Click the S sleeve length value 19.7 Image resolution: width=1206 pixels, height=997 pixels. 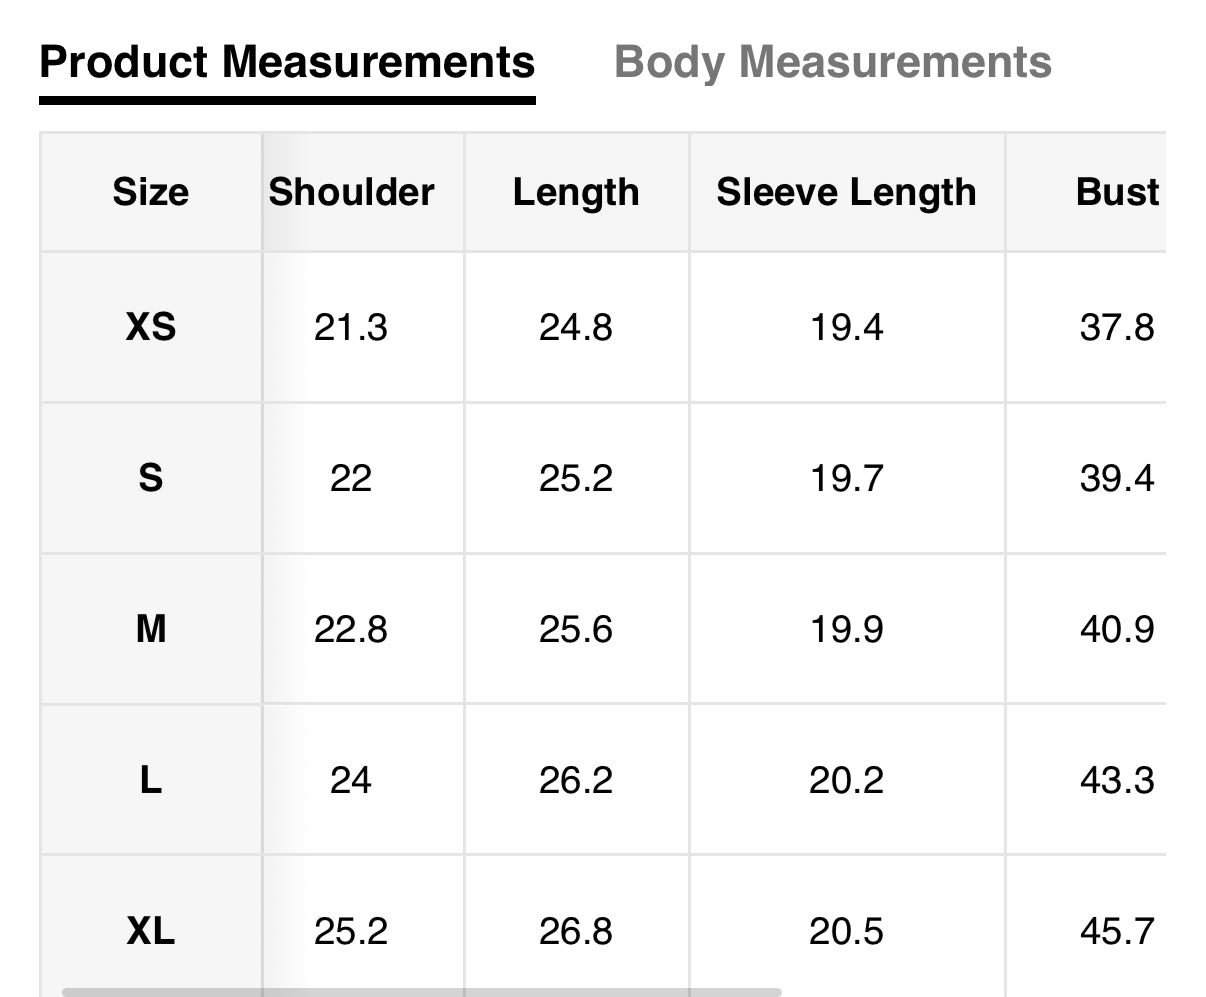click(846, 478)
